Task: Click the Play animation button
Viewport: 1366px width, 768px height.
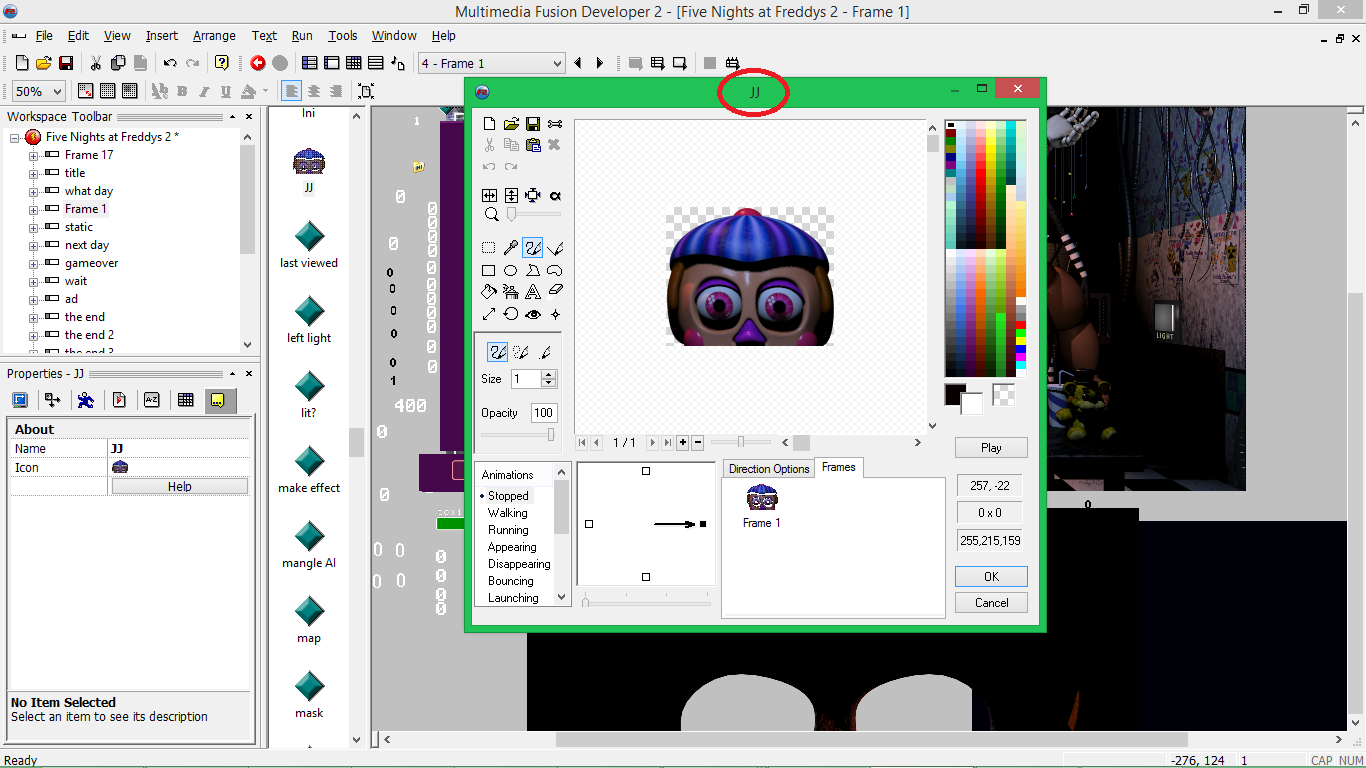Action: [991, 448]
